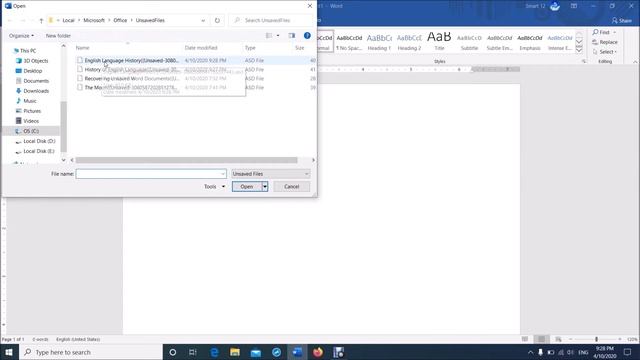This screenshot has height=360, width=640.
Task: Select Office in the address breadcrumb
Action: click(120, 20)
